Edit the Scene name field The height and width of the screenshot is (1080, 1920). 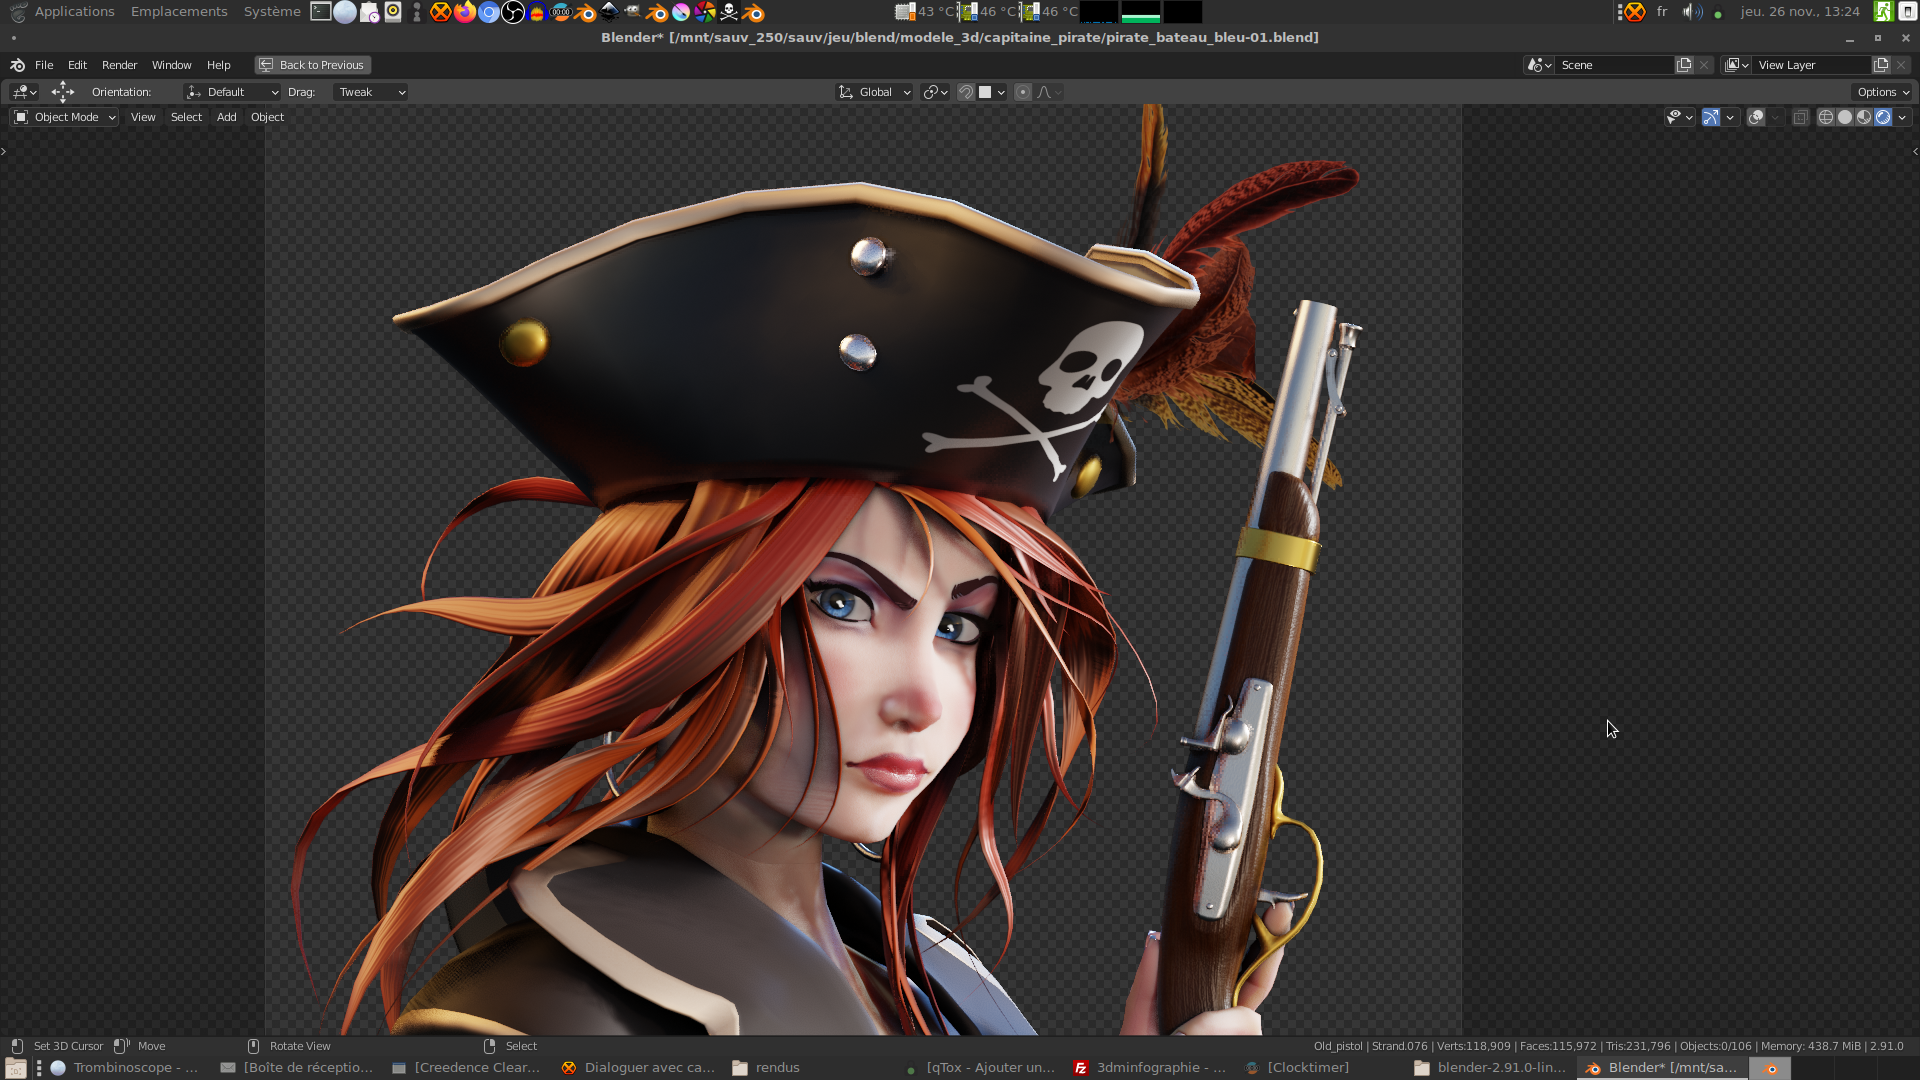point(1615,65)
